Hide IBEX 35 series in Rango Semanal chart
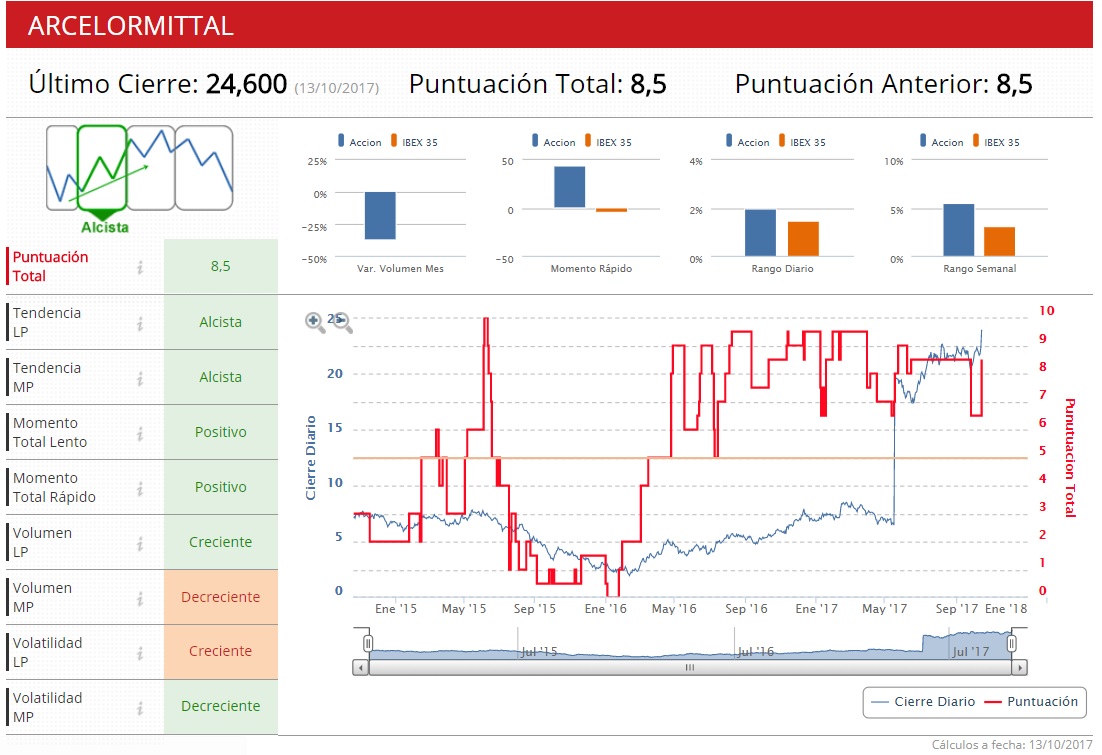The image size is (1102, 755). point(1000,142)
